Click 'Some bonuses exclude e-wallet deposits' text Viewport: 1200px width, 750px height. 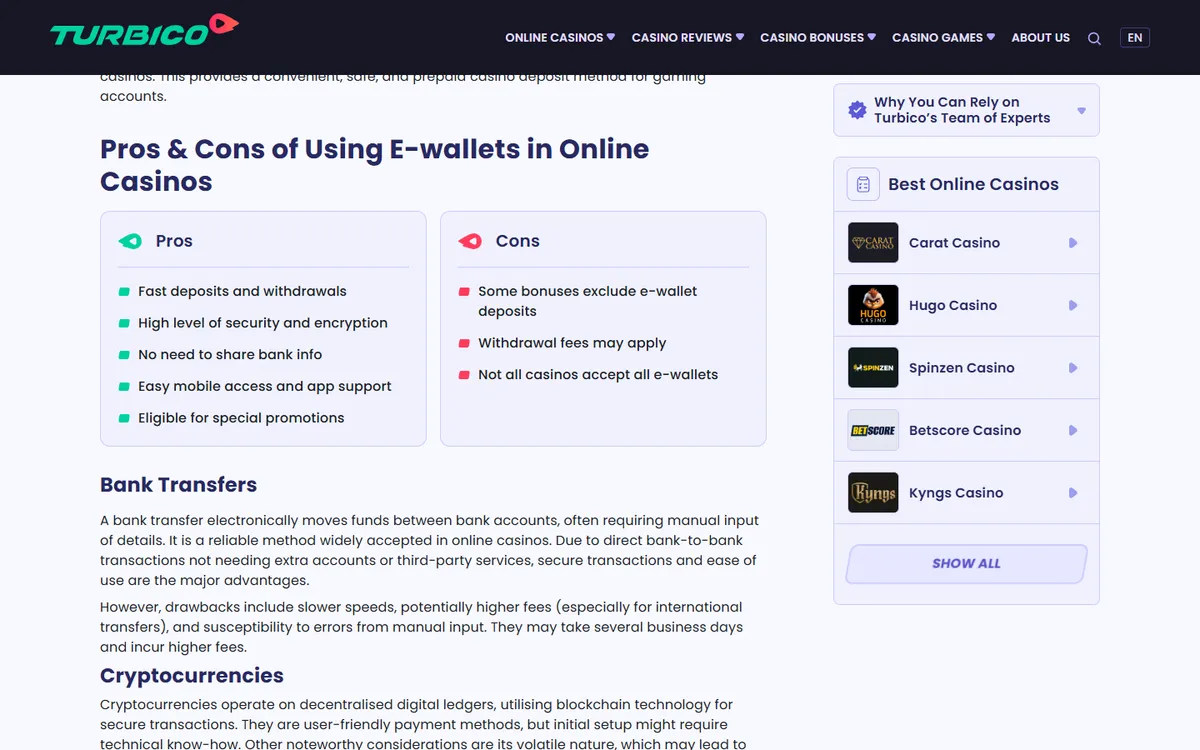(x=588, y=301)
